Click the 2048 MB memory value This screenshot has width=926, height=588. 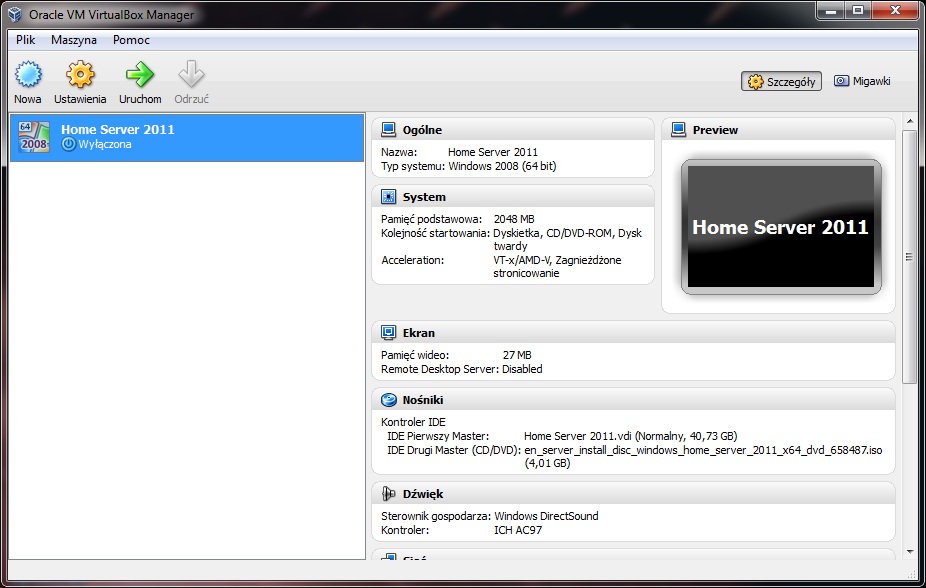(514, 219)
